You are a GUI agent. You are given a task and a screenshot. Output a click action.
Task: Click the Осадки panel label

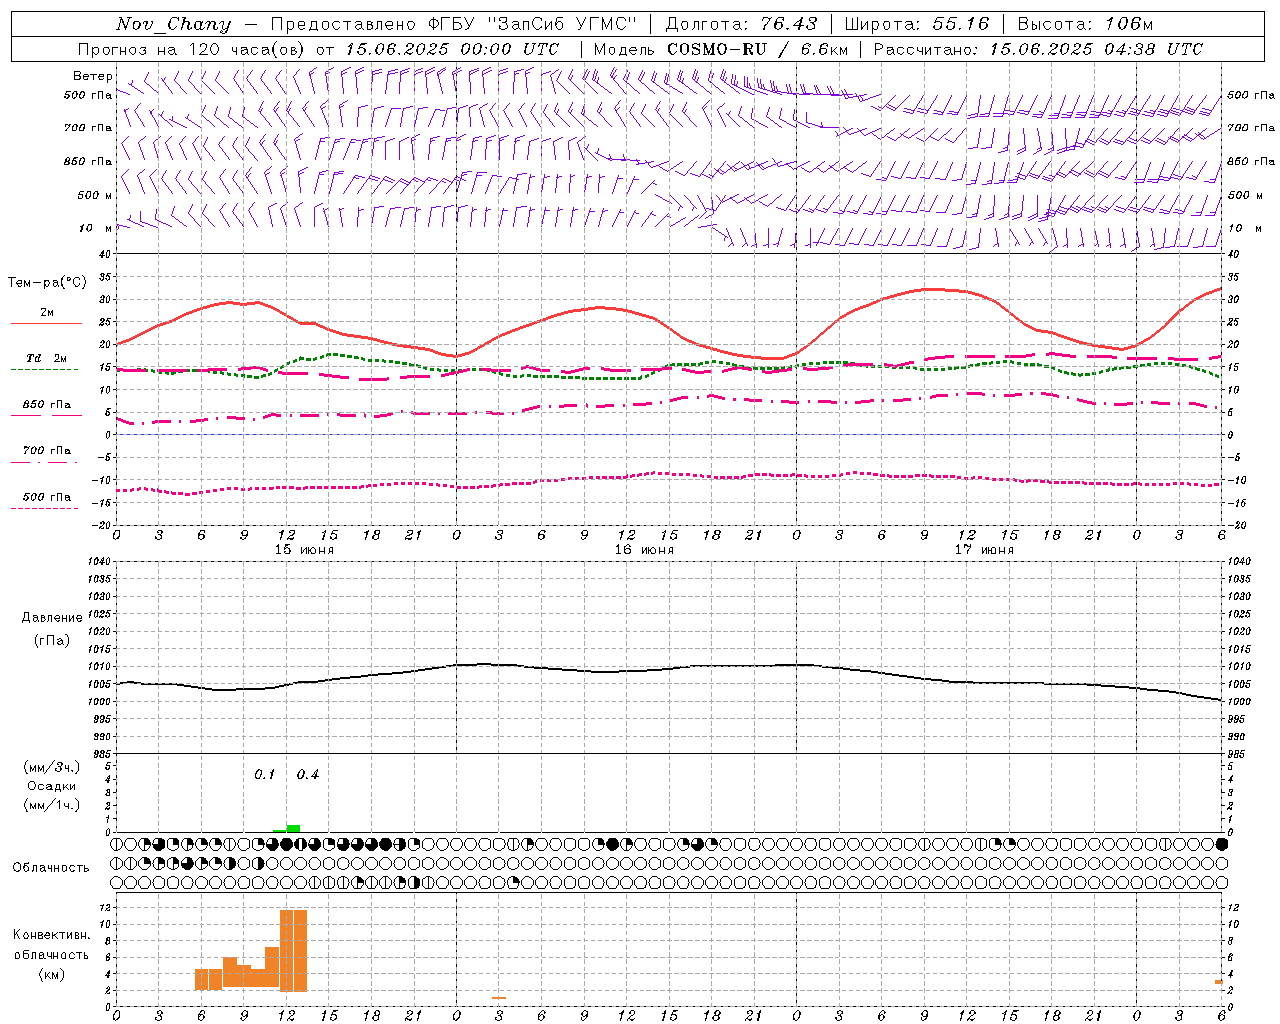tap(52, 786)
